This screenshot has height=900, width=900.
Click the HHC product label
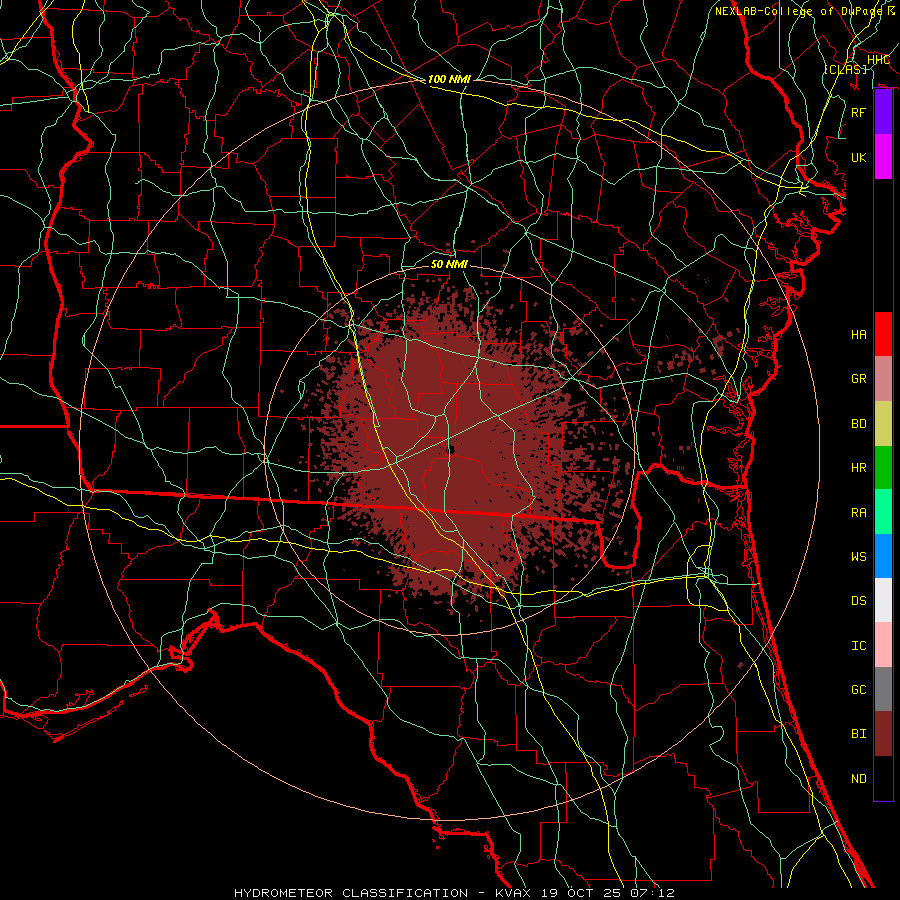pyautogui.click(x=878, y=60)
